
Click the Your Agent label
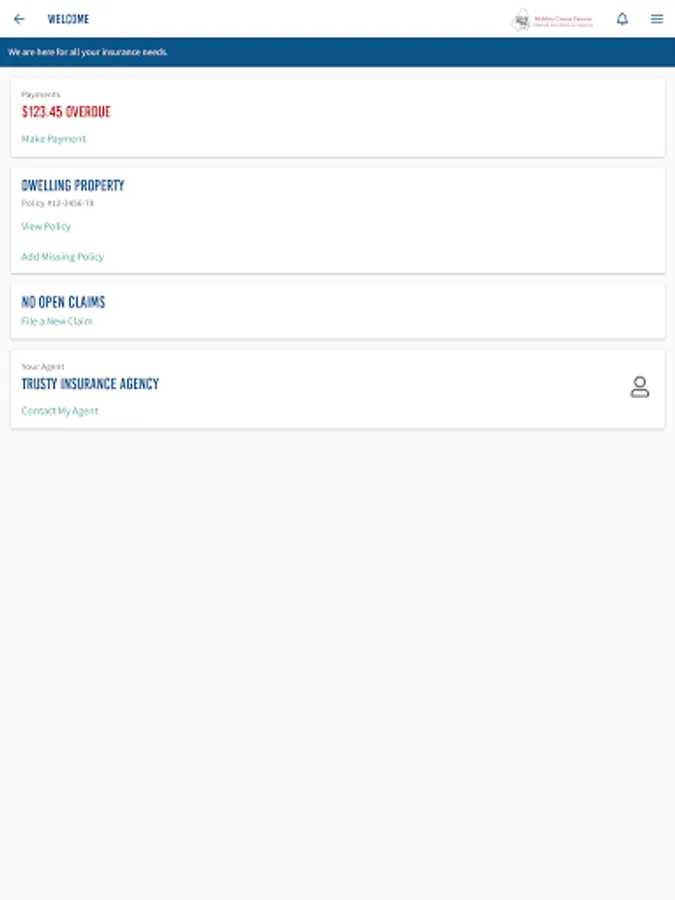click(42, 367)
